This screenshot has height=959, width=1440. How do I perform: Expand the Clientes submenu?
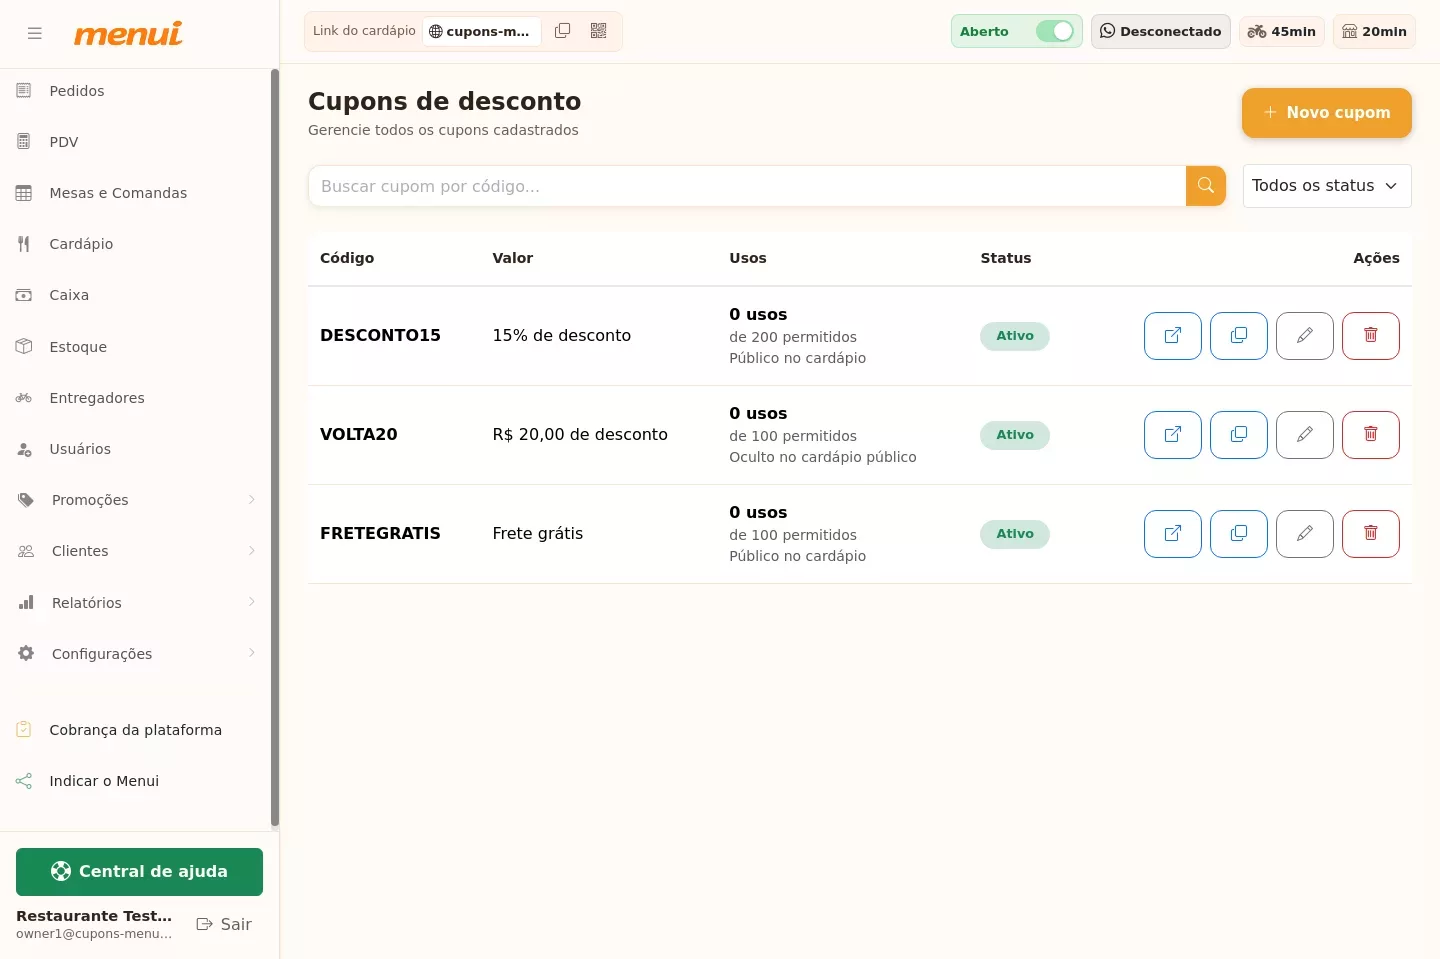tap(136, 551)
